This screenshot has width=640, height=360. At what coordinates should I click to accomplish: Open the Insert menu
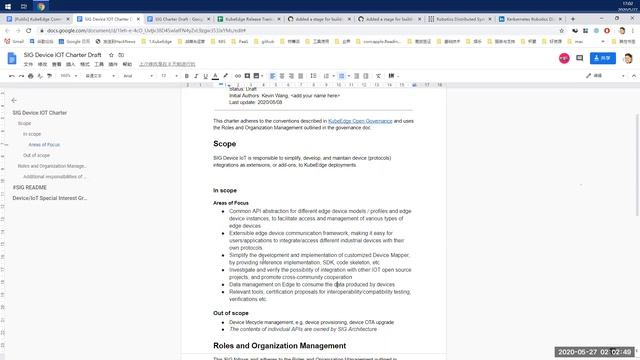point(70,64)
